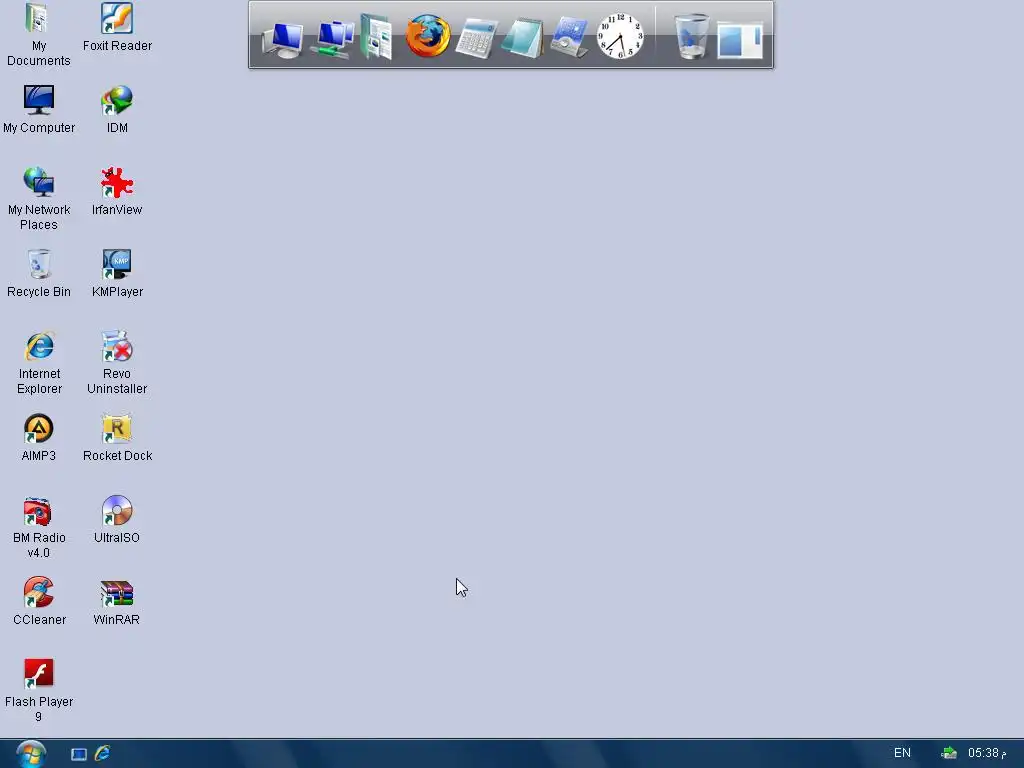Screen dimensions: 1024x768
Task: Select My Network Places desktop icon
Action: [39, 198]
